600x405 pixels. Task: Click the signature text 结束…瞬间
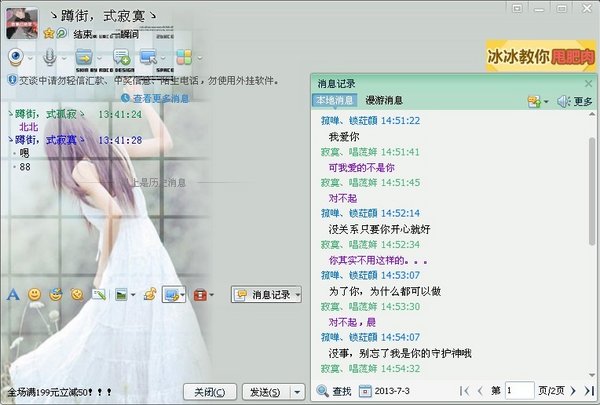(x=106, y=34)
